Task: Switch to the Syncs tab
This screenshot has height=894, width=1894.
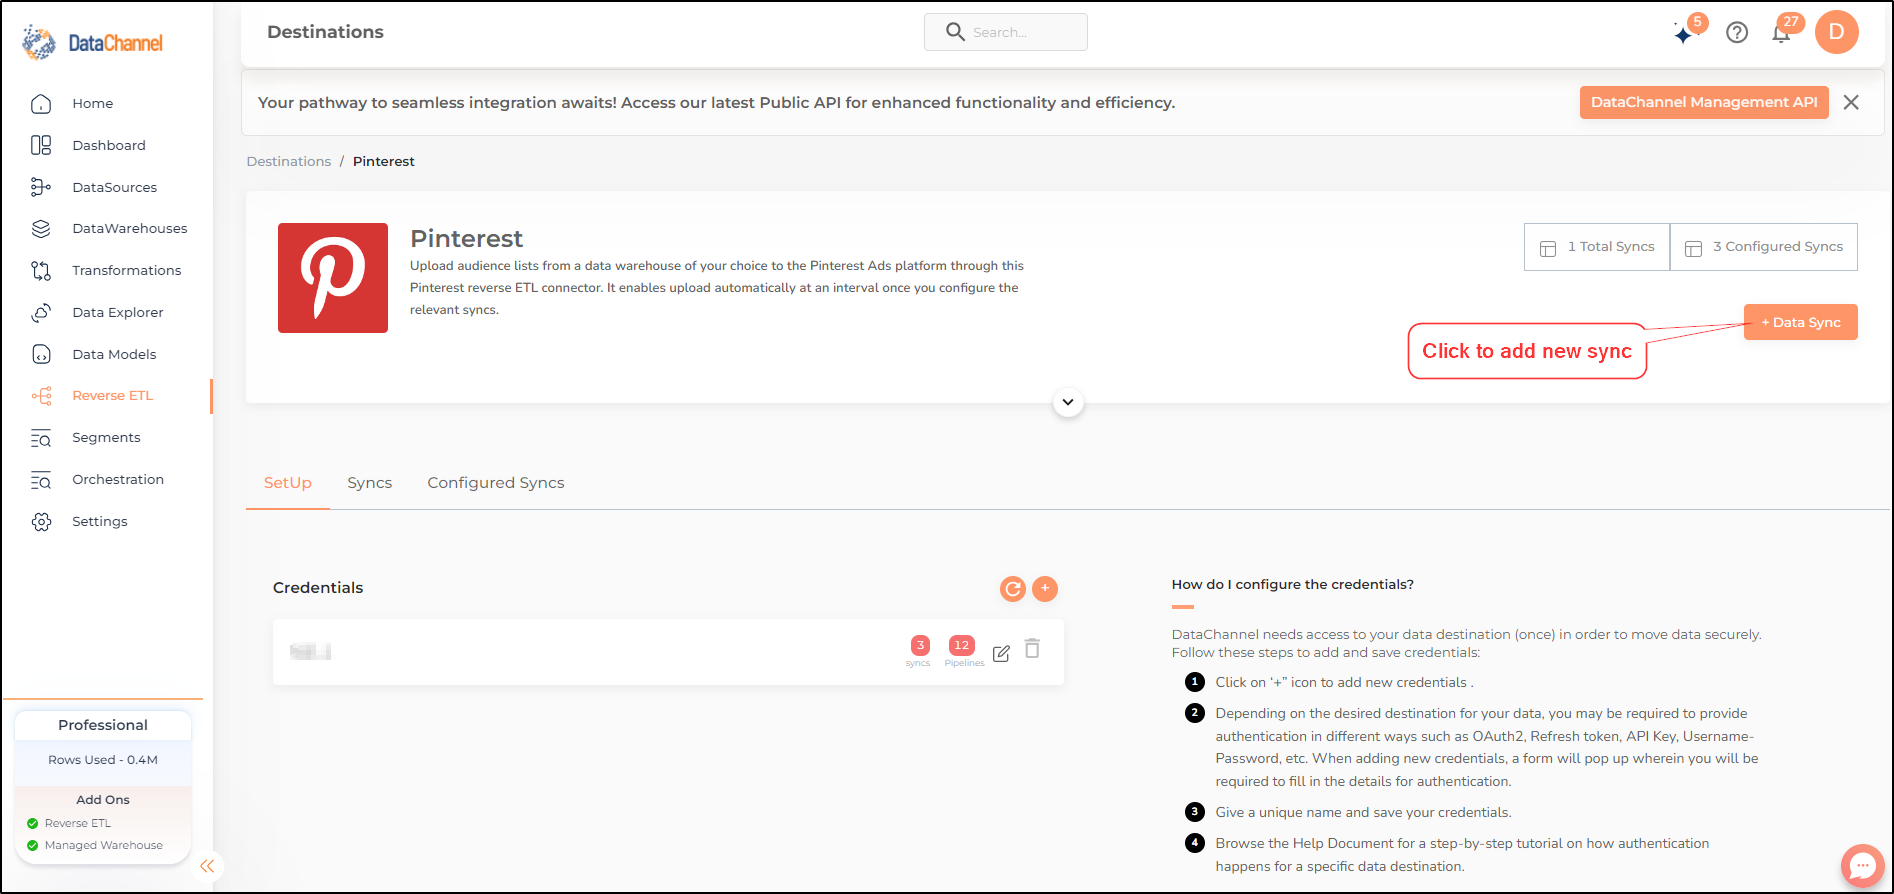Action: 370,483
